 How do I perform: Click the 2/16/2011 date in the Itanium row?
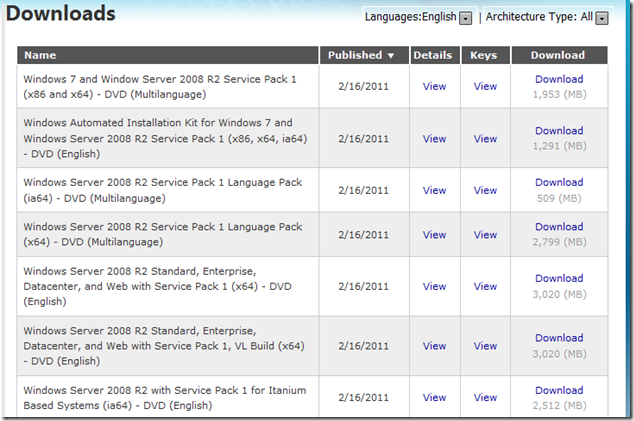[x=363, y=398]
